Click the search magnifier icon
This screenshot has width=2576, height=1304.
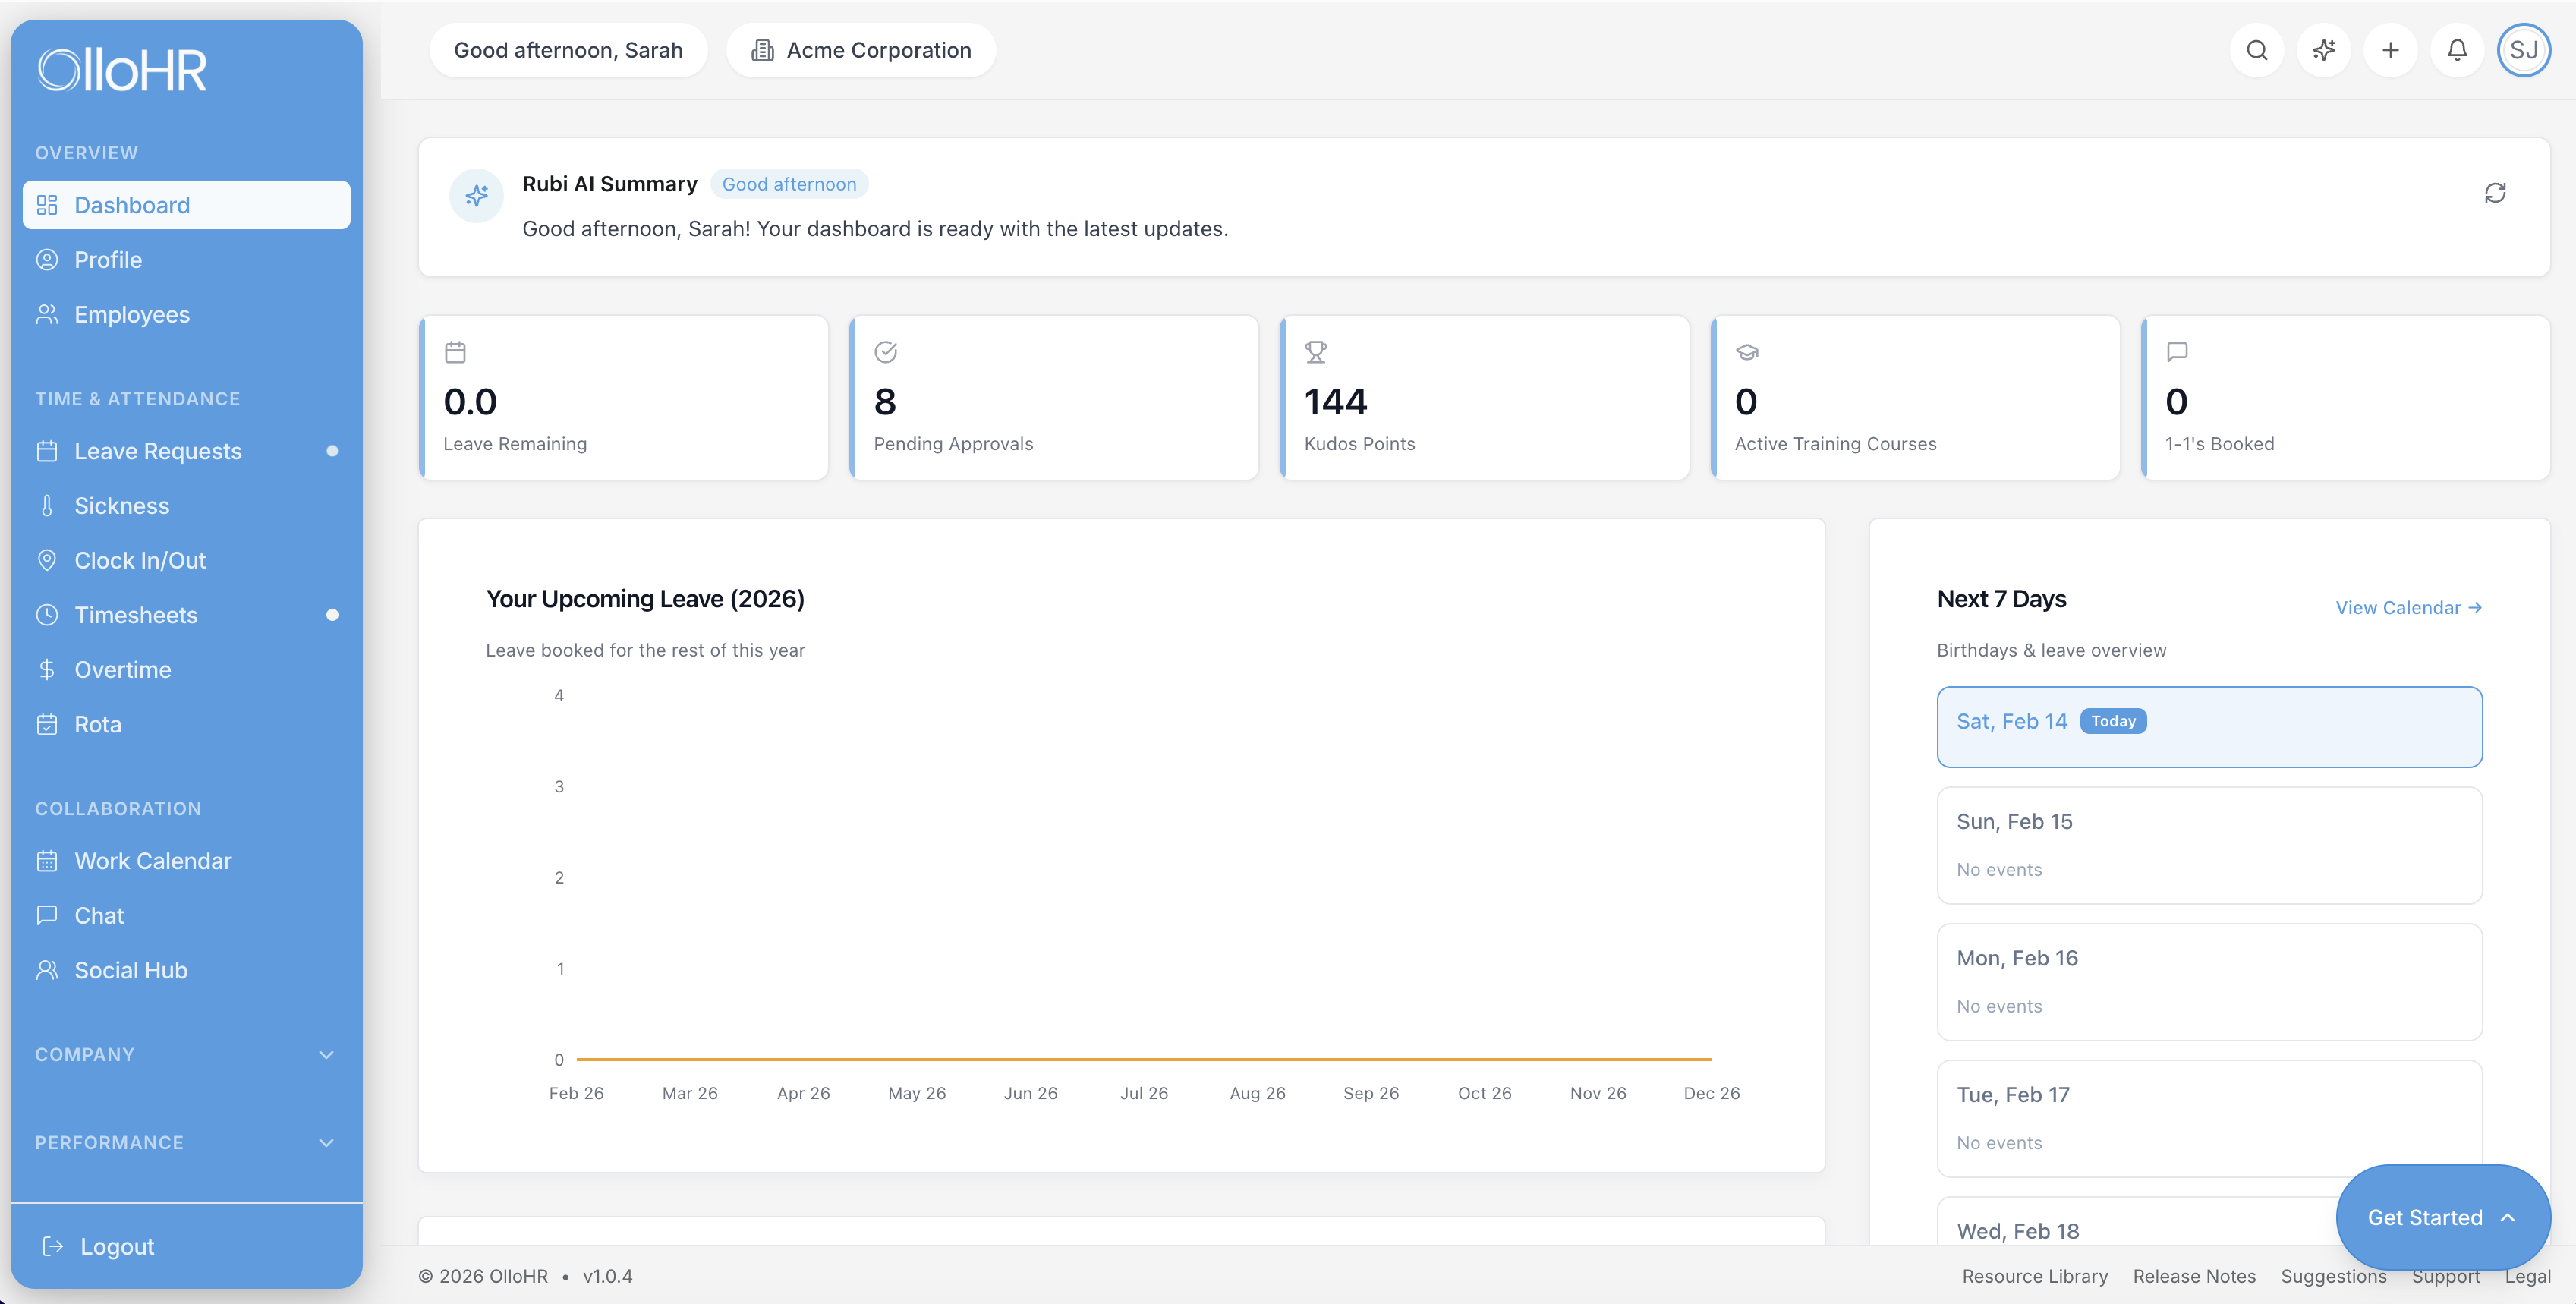(2256, 50)
